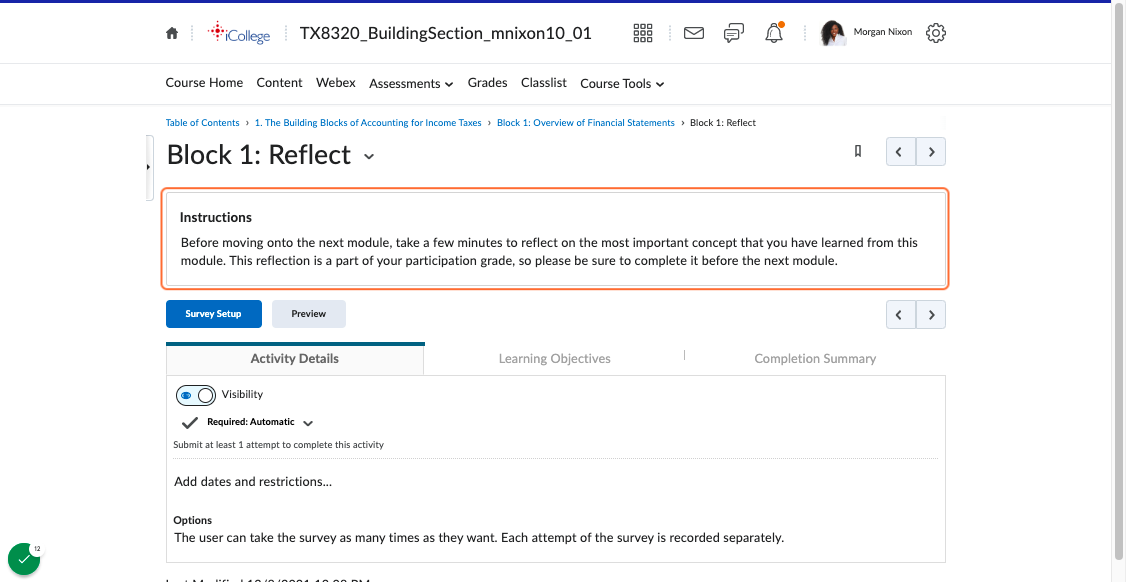Toggle the Visibility switch
The height and width of the screenshot is (582, 1126).
click(x=195, y=395)
